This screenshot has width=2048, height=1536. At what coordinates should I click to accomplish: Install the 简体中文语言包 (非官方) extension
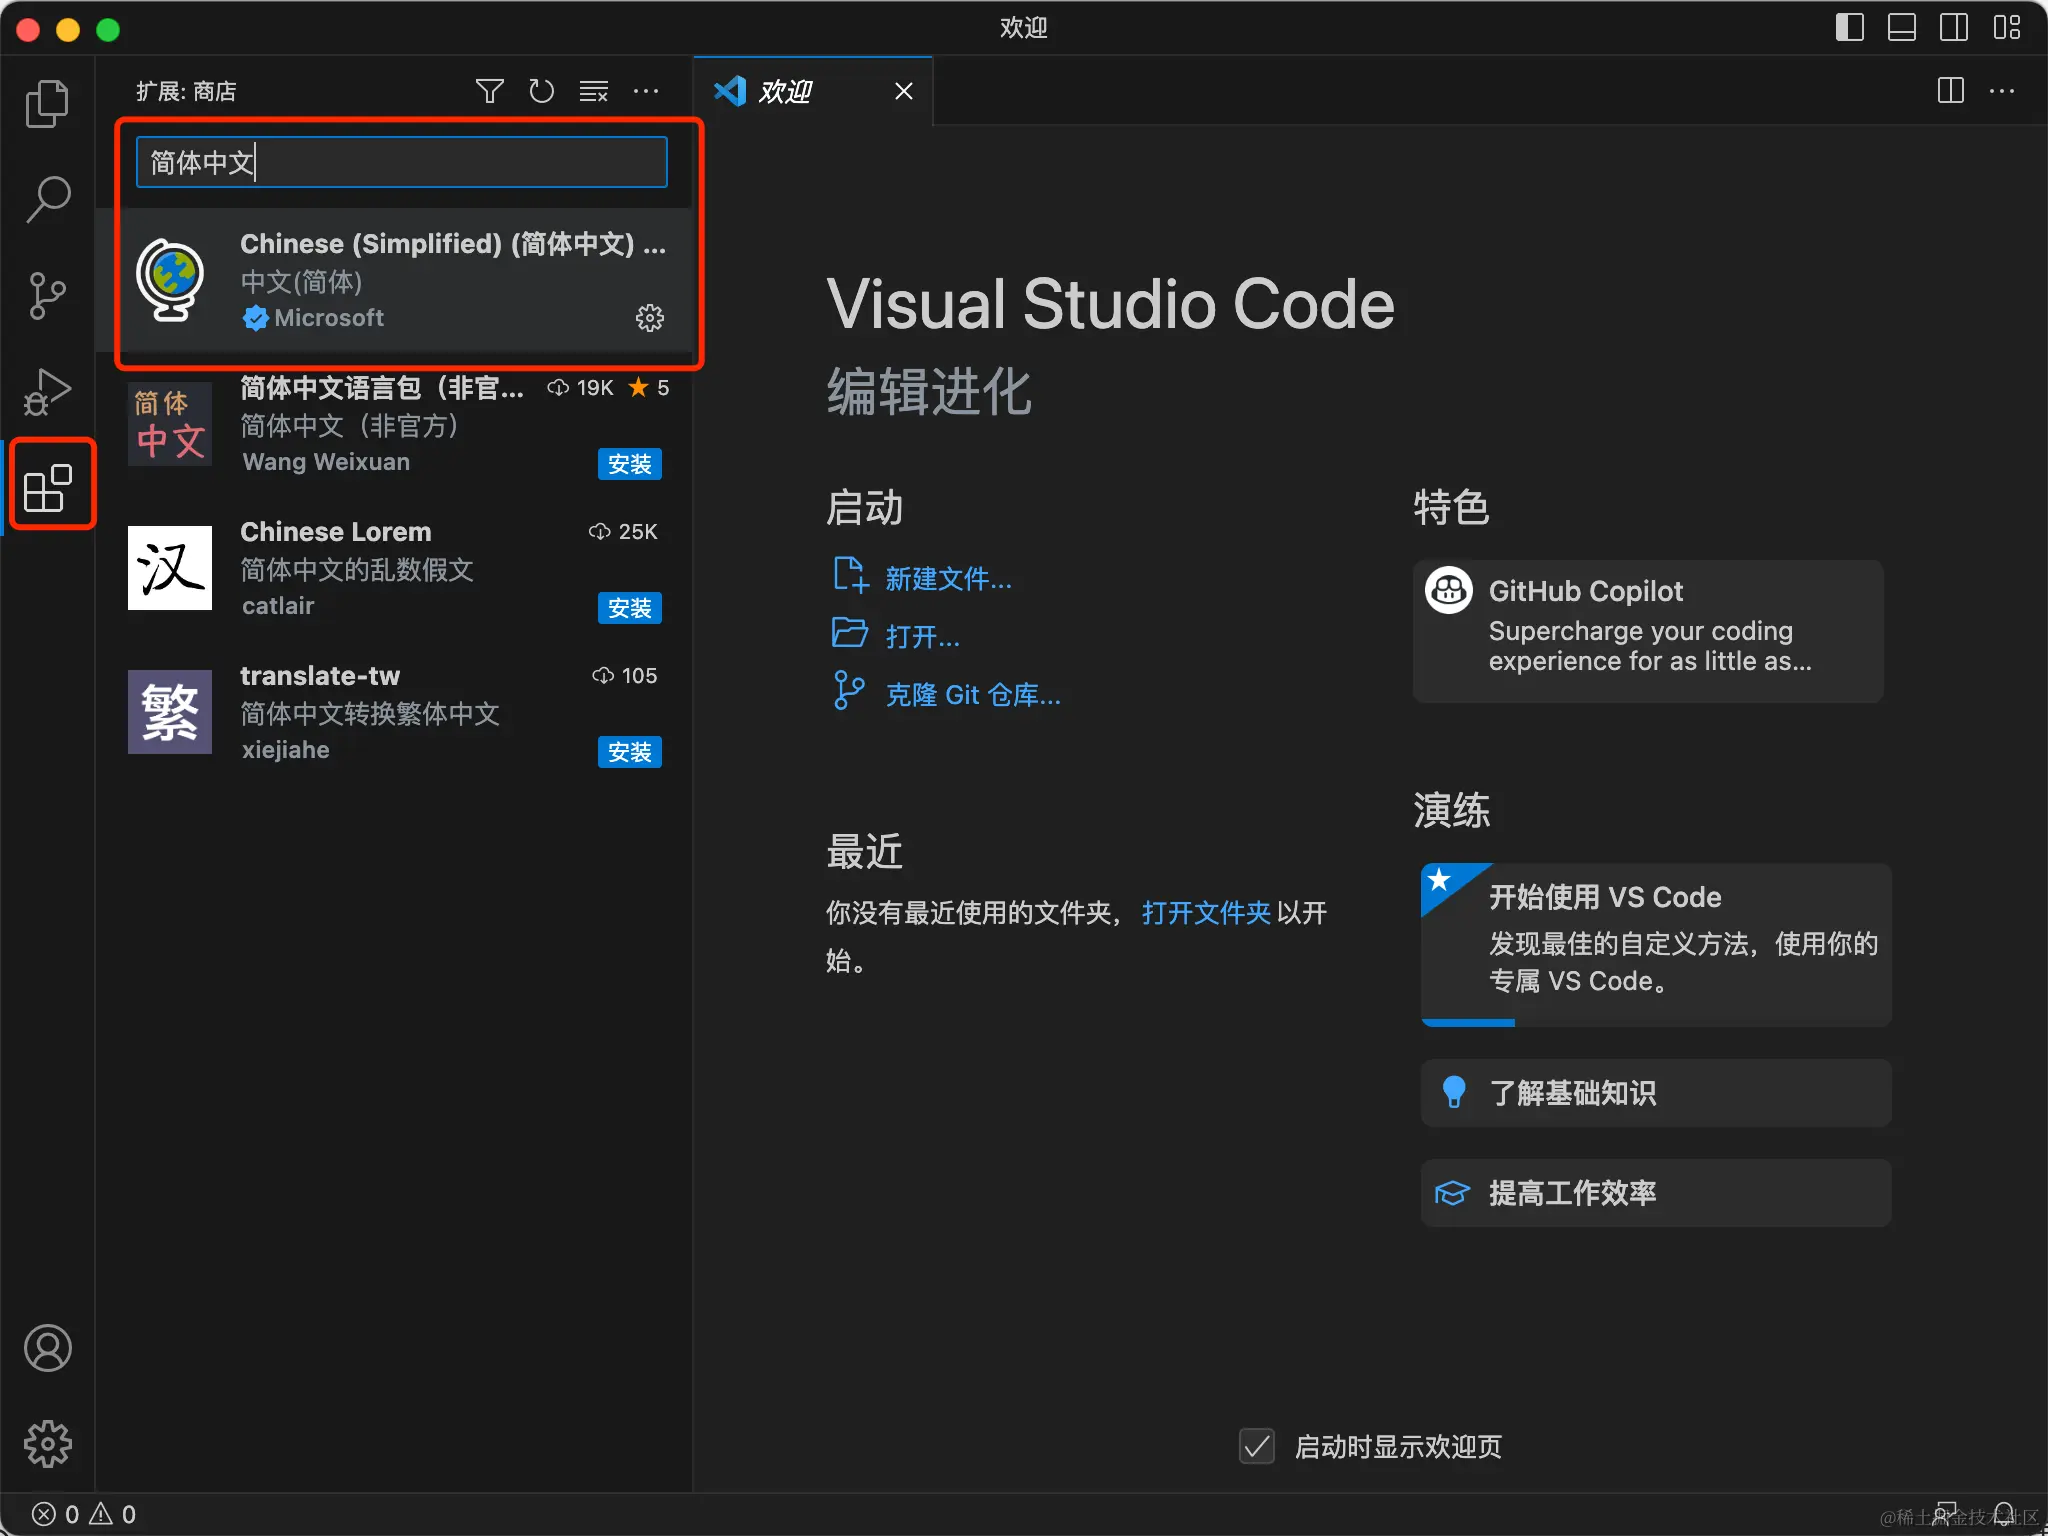pyautogui.click(x=629, y=464)
